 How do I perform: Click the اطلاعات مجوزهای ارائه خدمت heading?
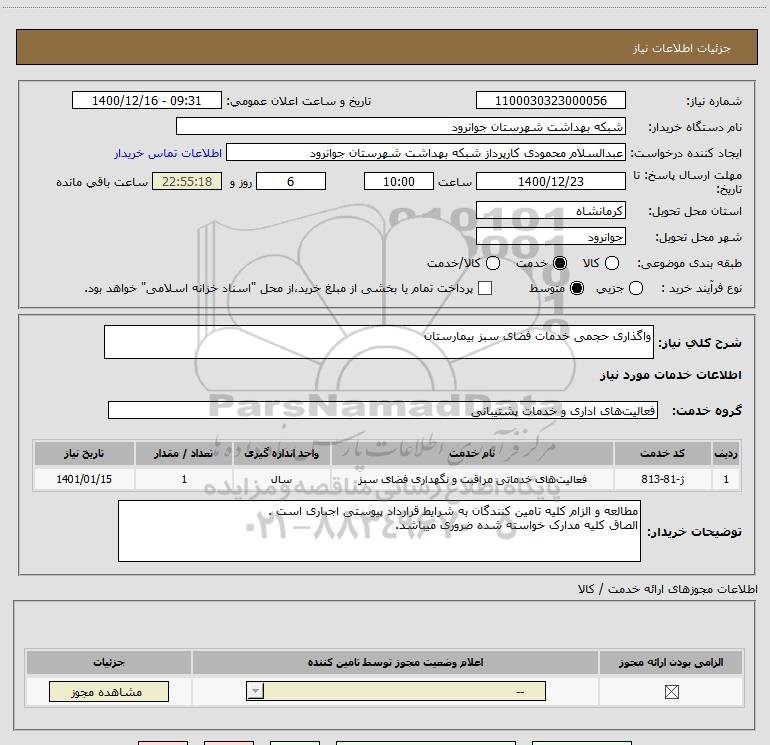(667, 589)
